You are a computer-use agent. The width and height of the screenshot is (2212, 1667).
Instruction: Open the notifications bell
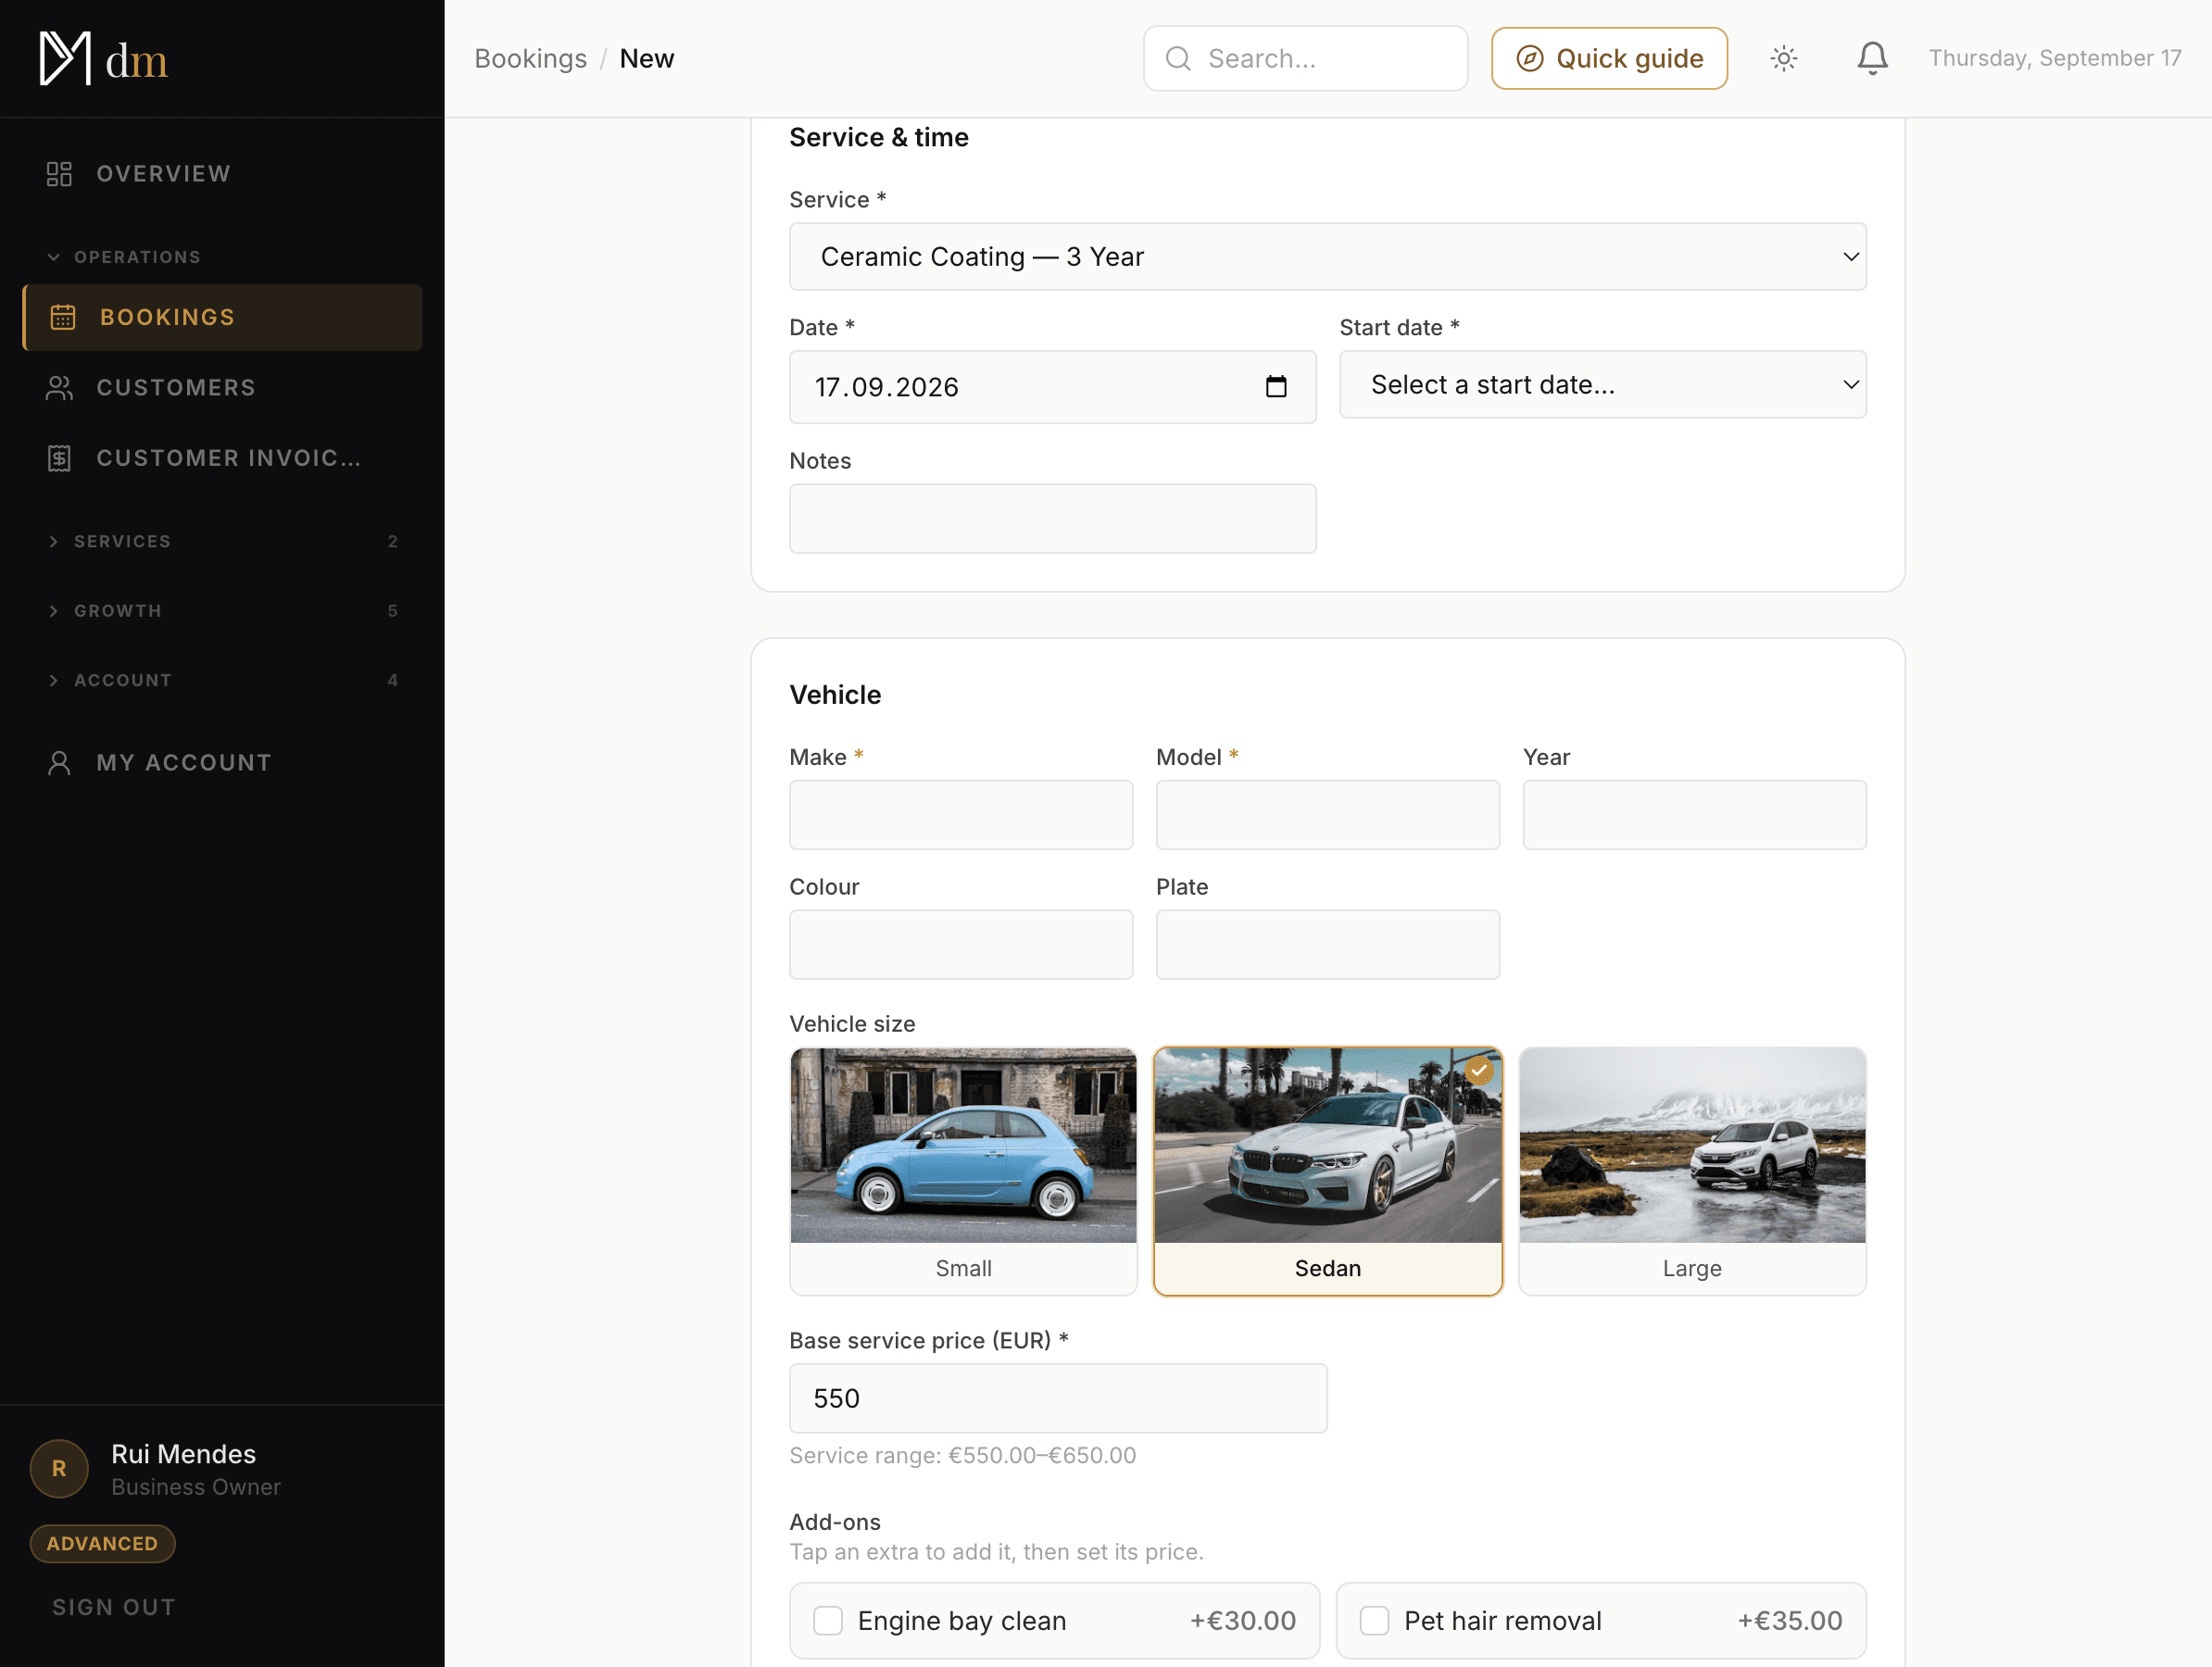[1872, 58]
